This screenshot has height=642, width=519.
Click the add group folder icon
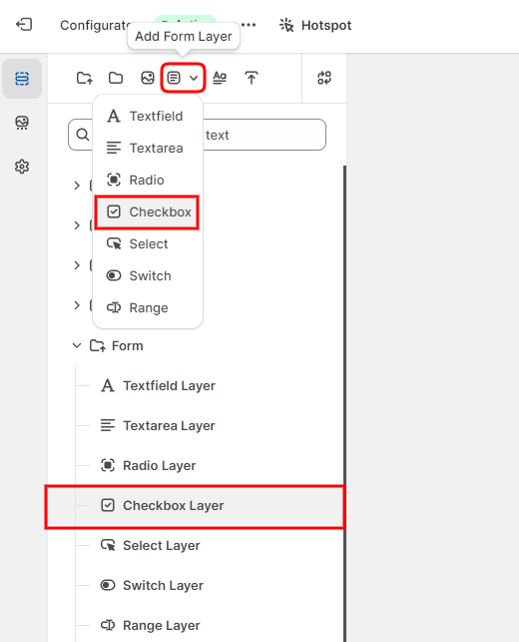85,78
